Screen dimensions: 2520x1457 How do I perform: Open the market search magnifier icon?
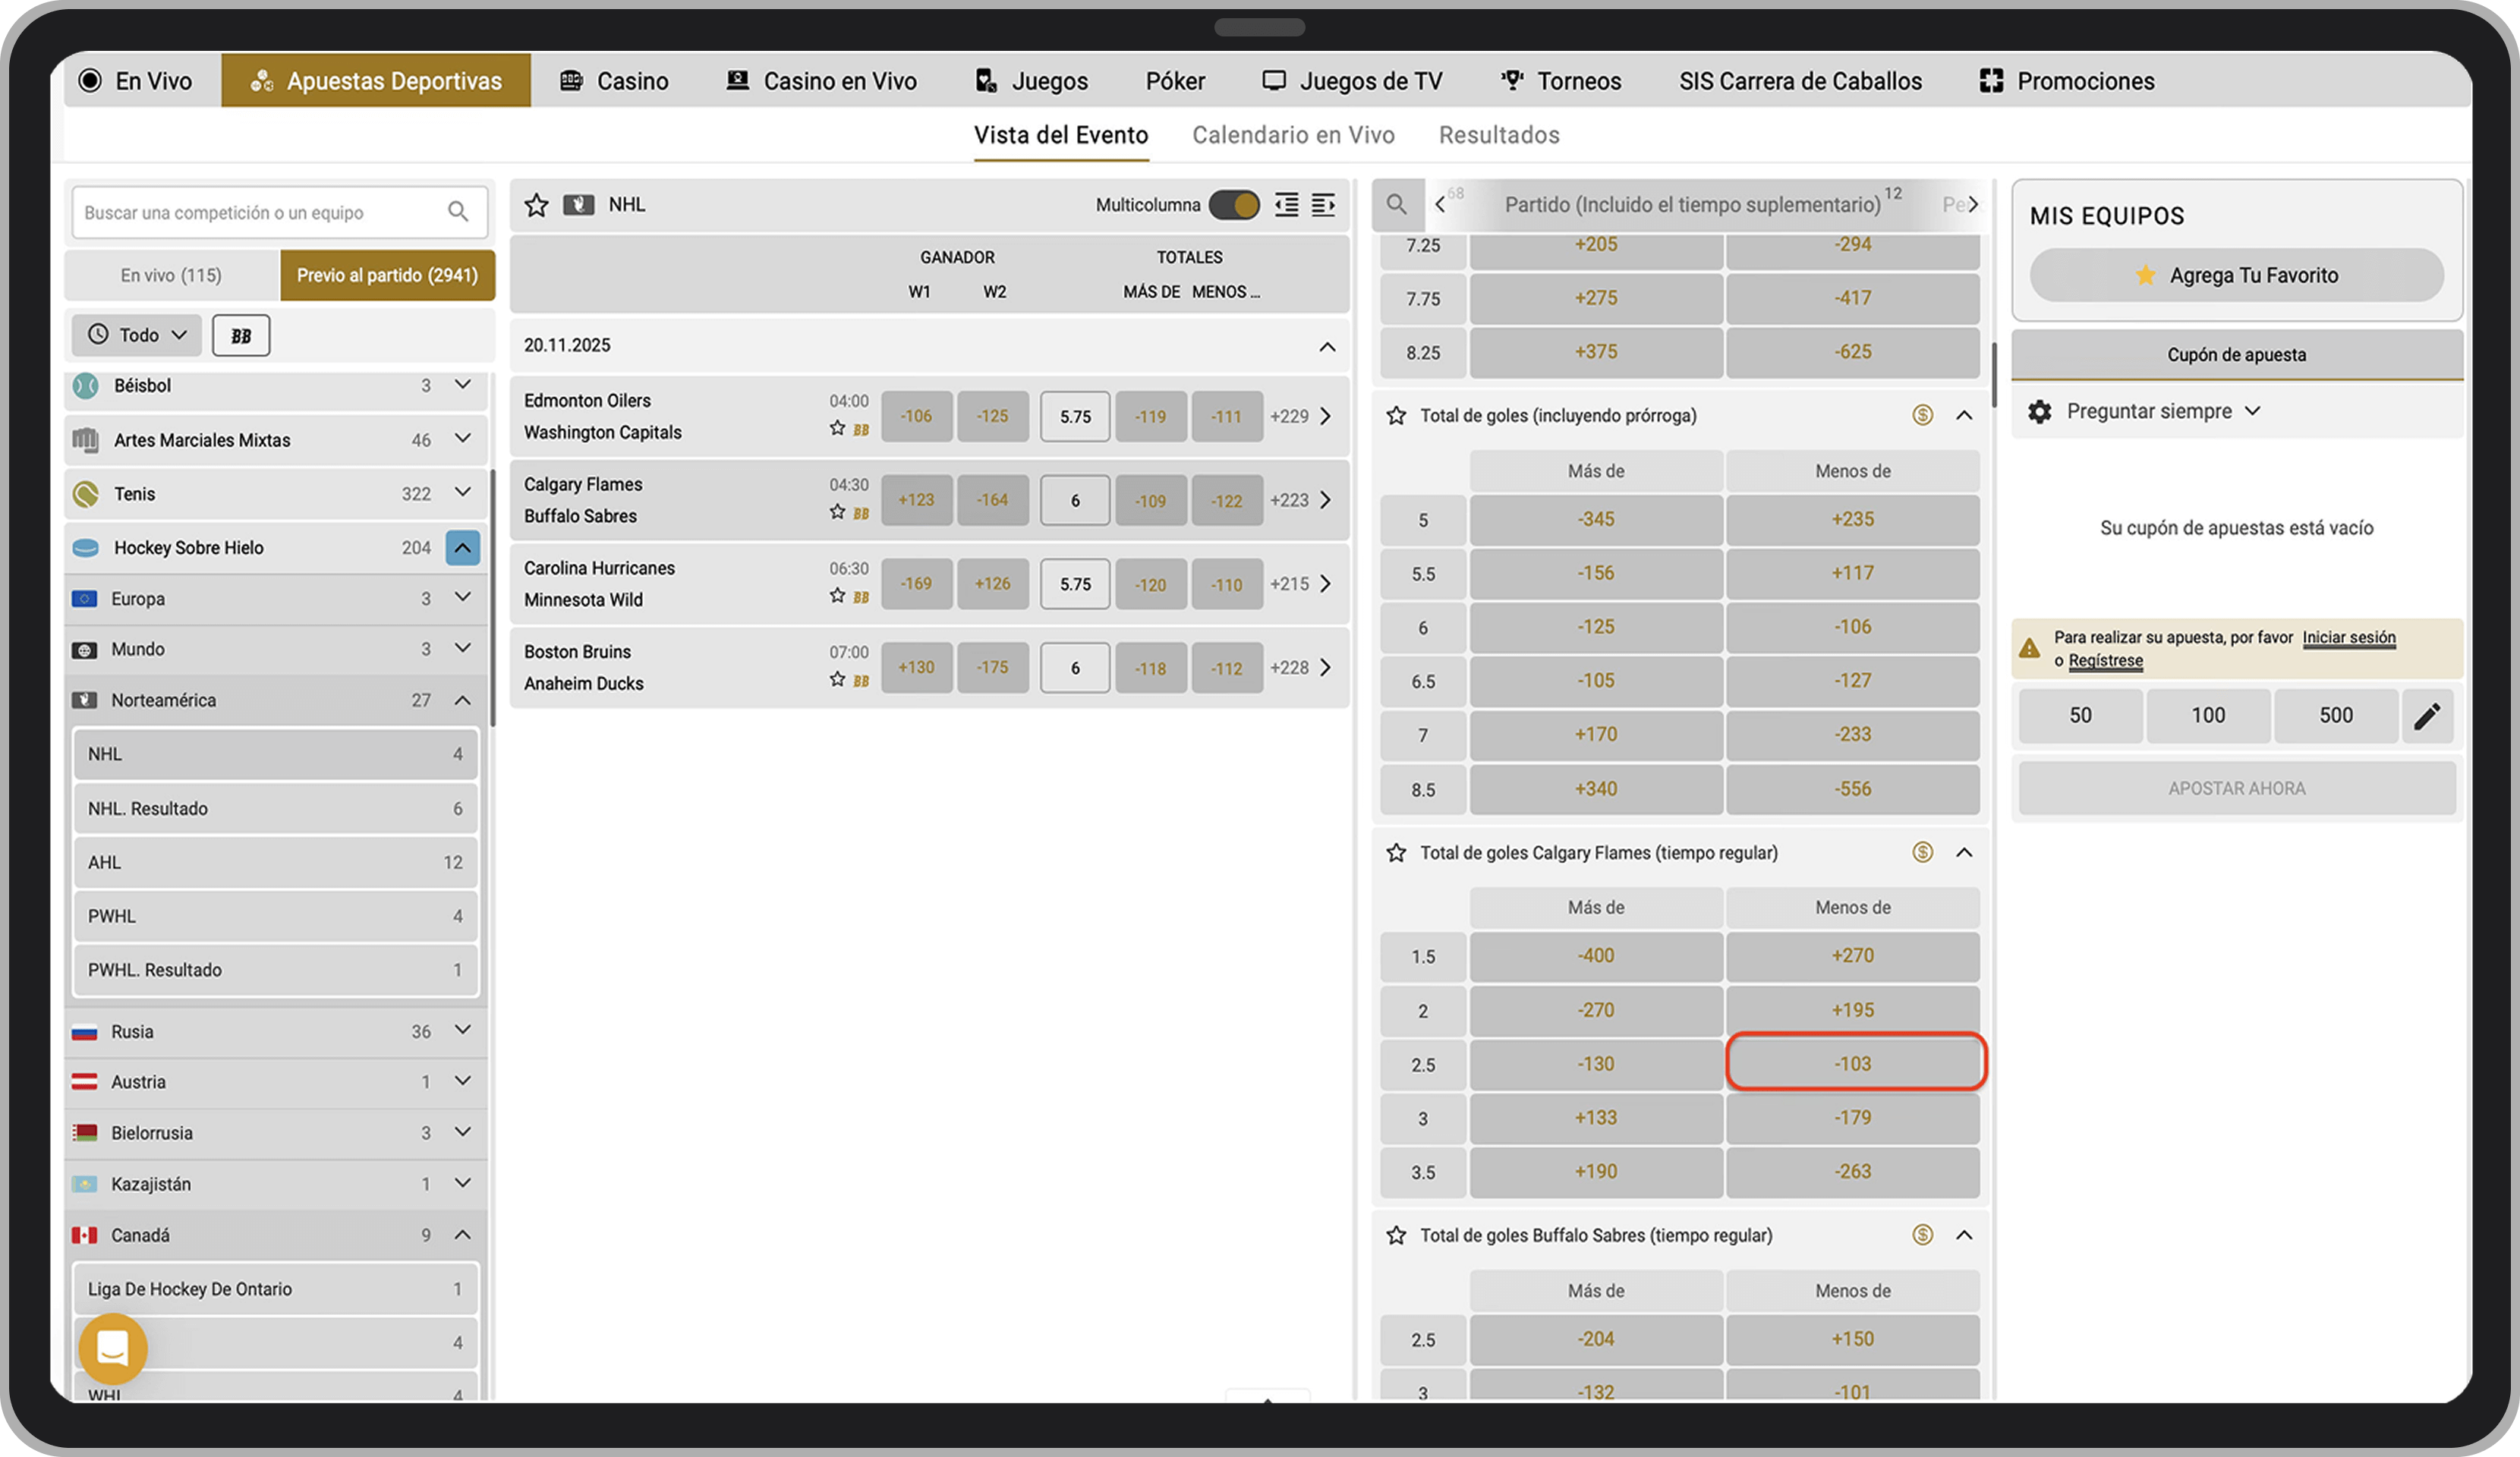(x=1397, y=205)
